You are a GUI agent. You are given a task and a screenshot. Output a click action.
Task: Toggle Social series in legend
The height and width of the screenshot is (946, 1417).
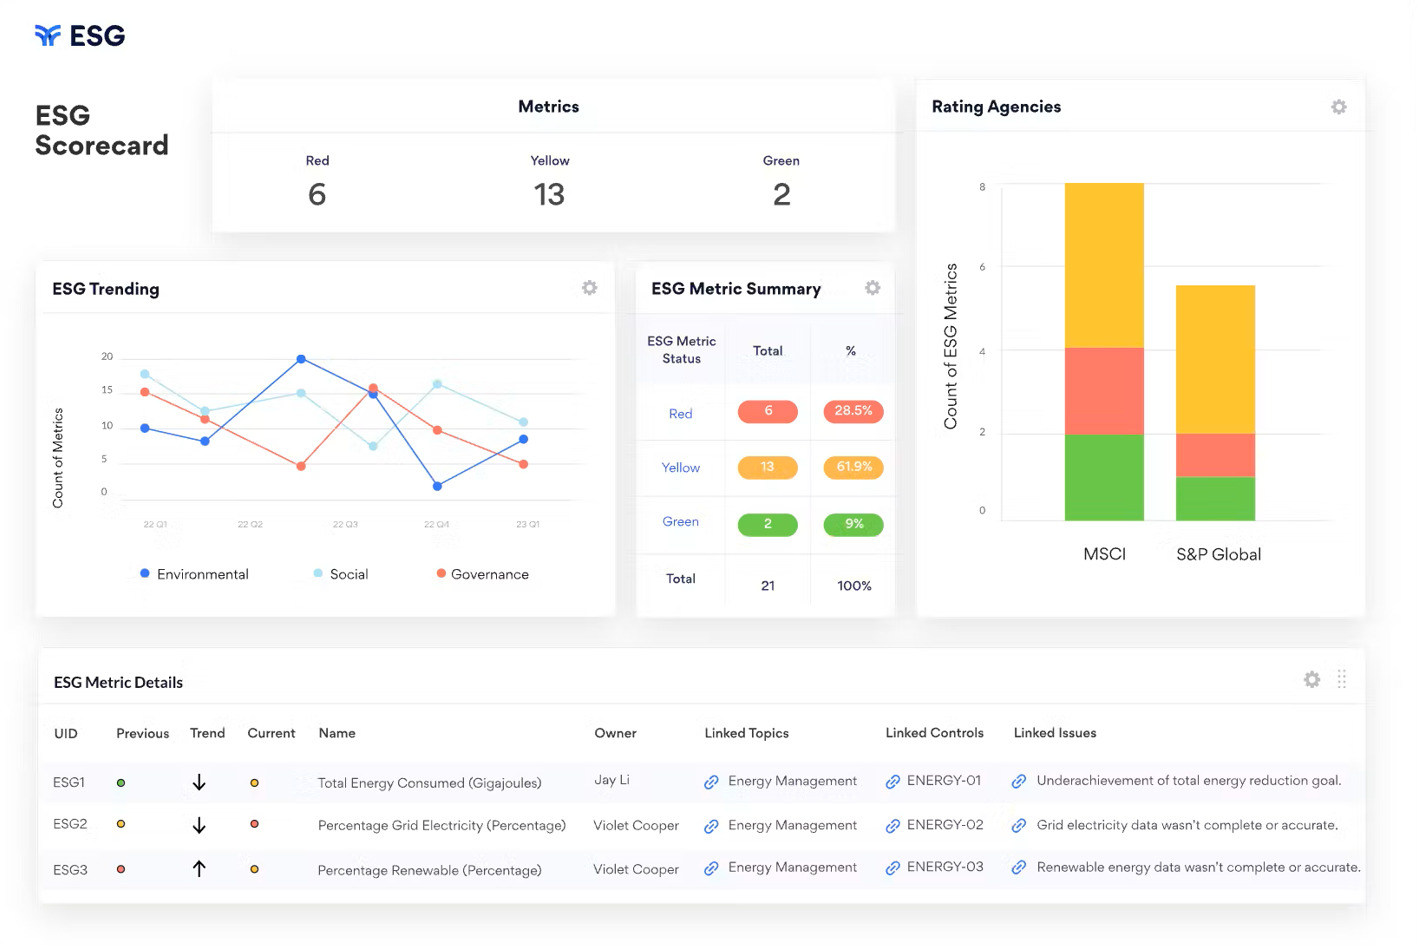pos(341,574)
